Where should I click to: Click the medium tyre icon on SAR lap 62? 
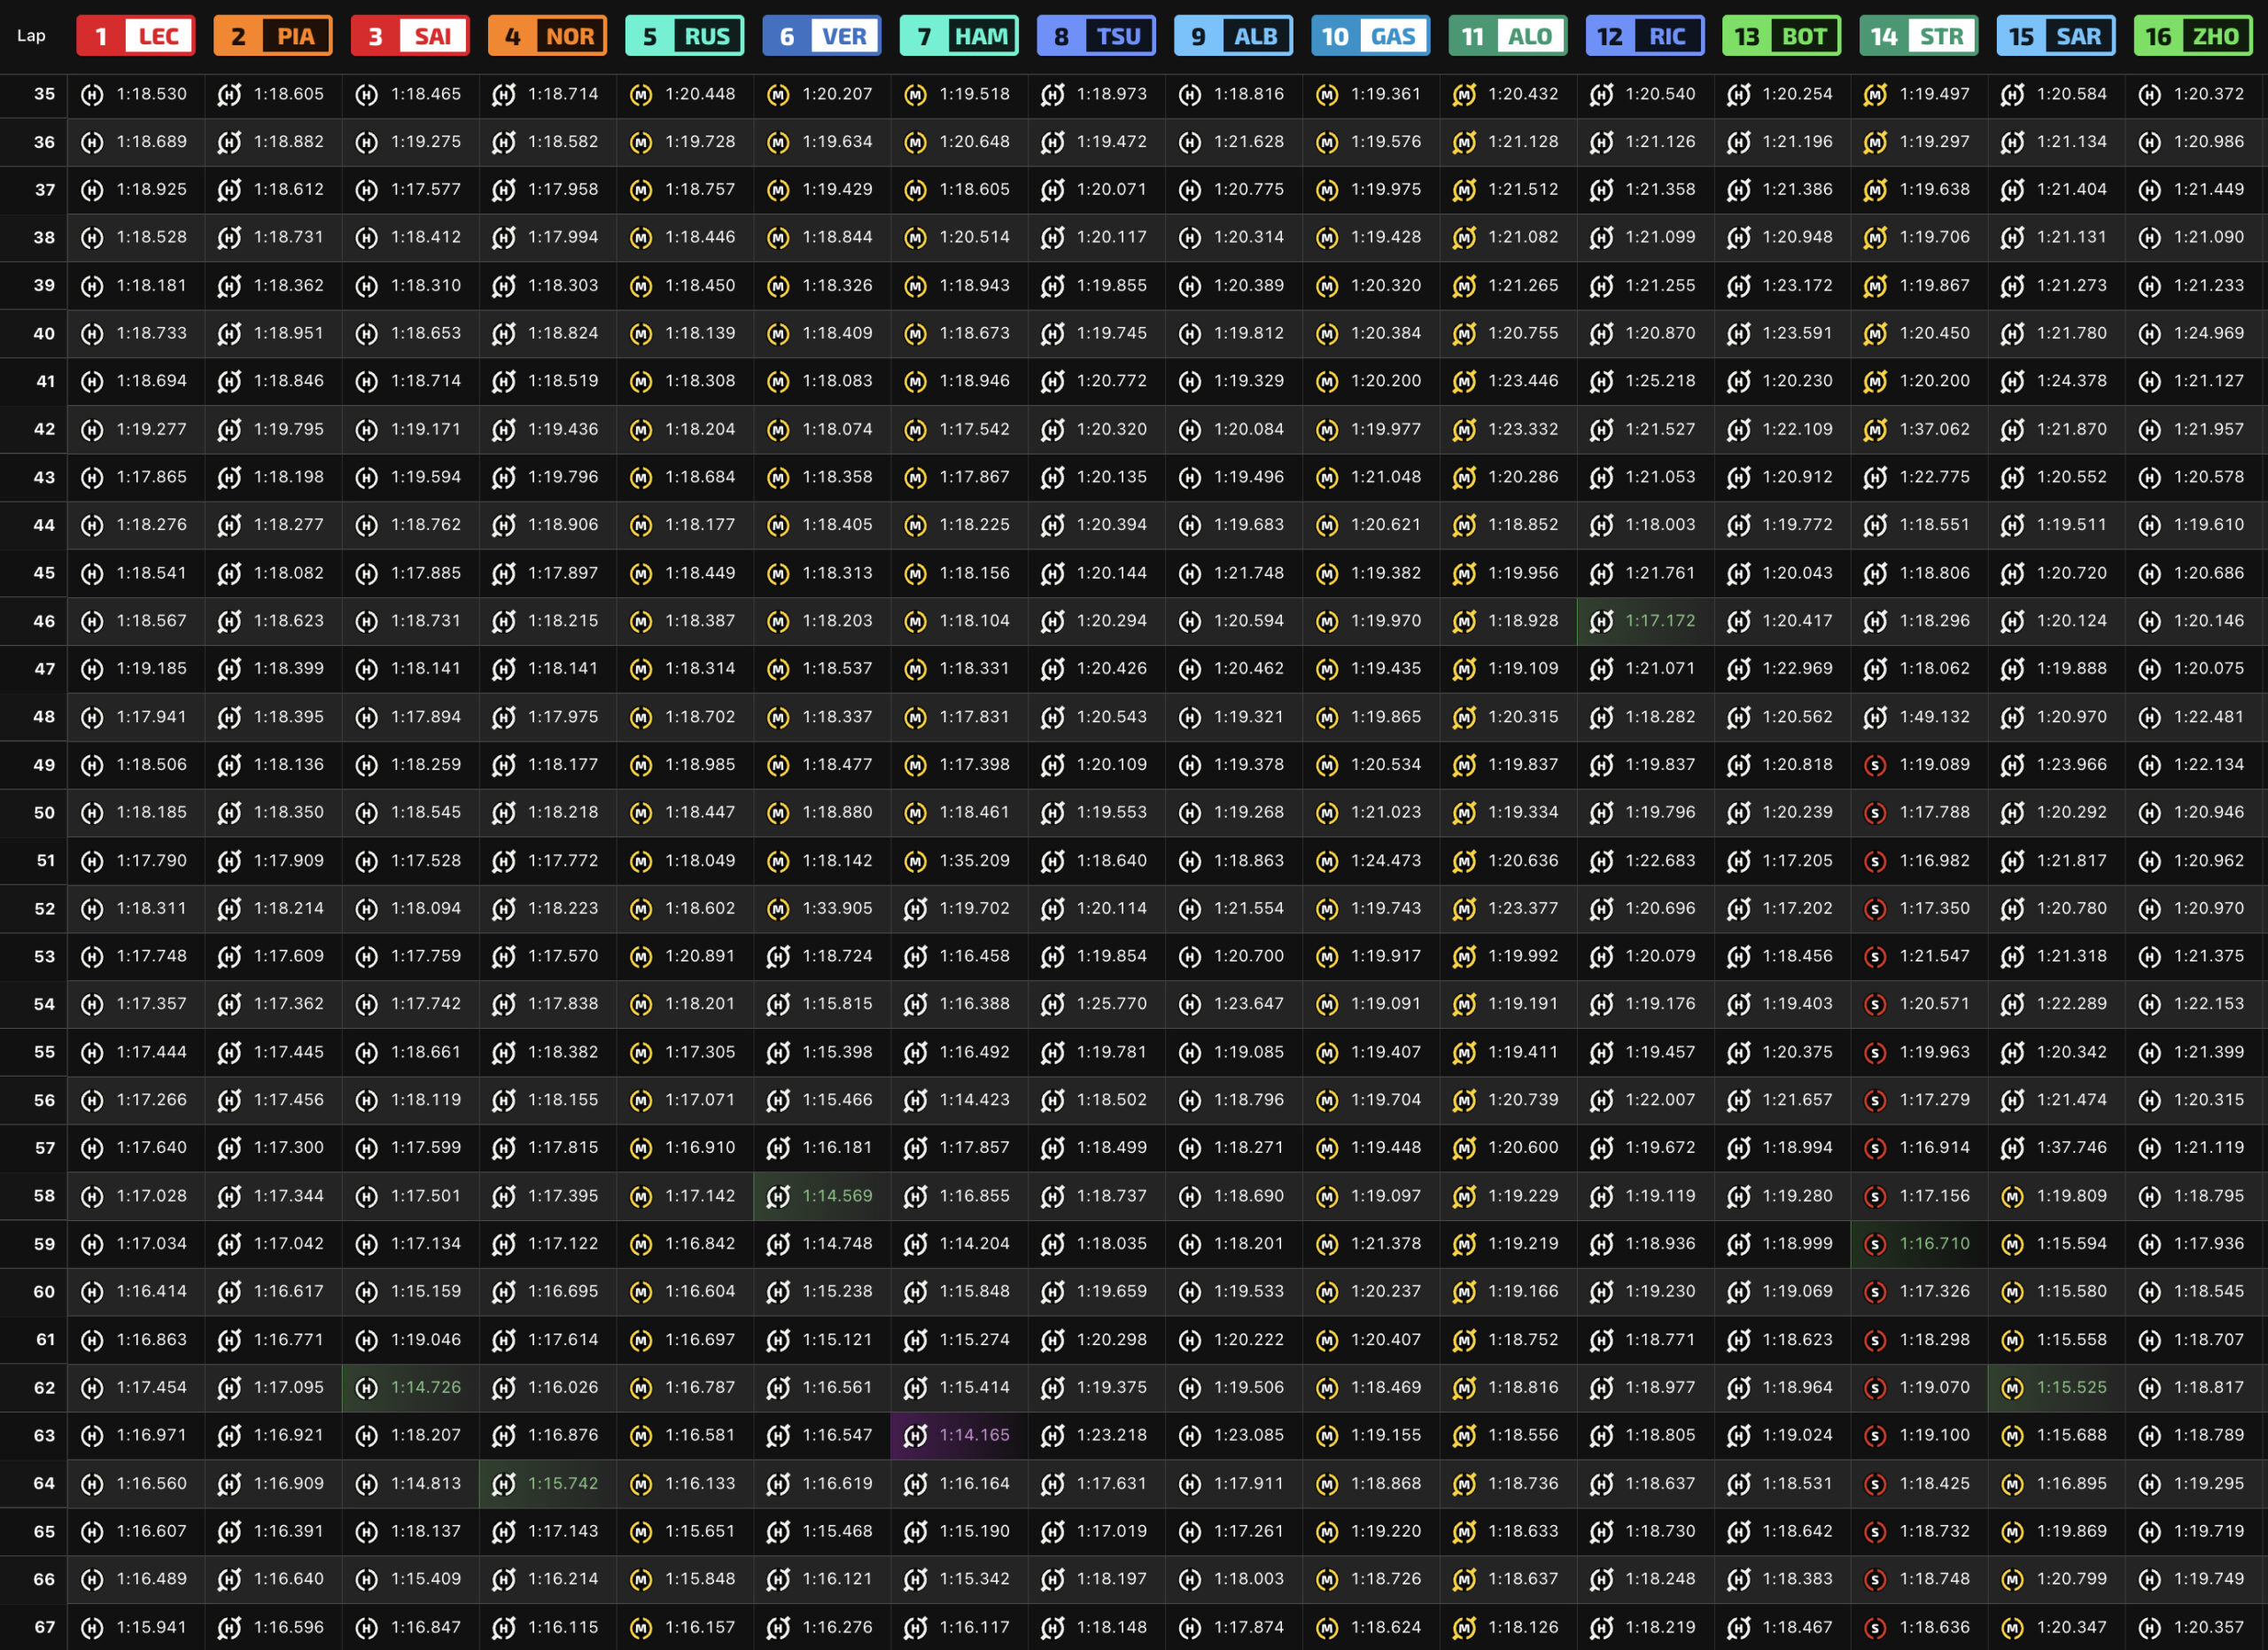coord(2013,1388)
